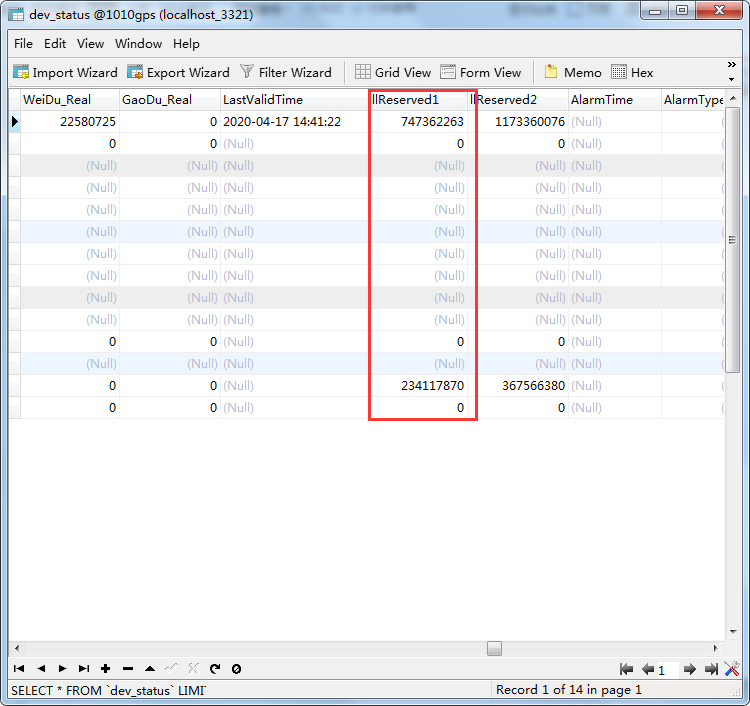
Task: Add a new record with plus icon
Action: 106,669
